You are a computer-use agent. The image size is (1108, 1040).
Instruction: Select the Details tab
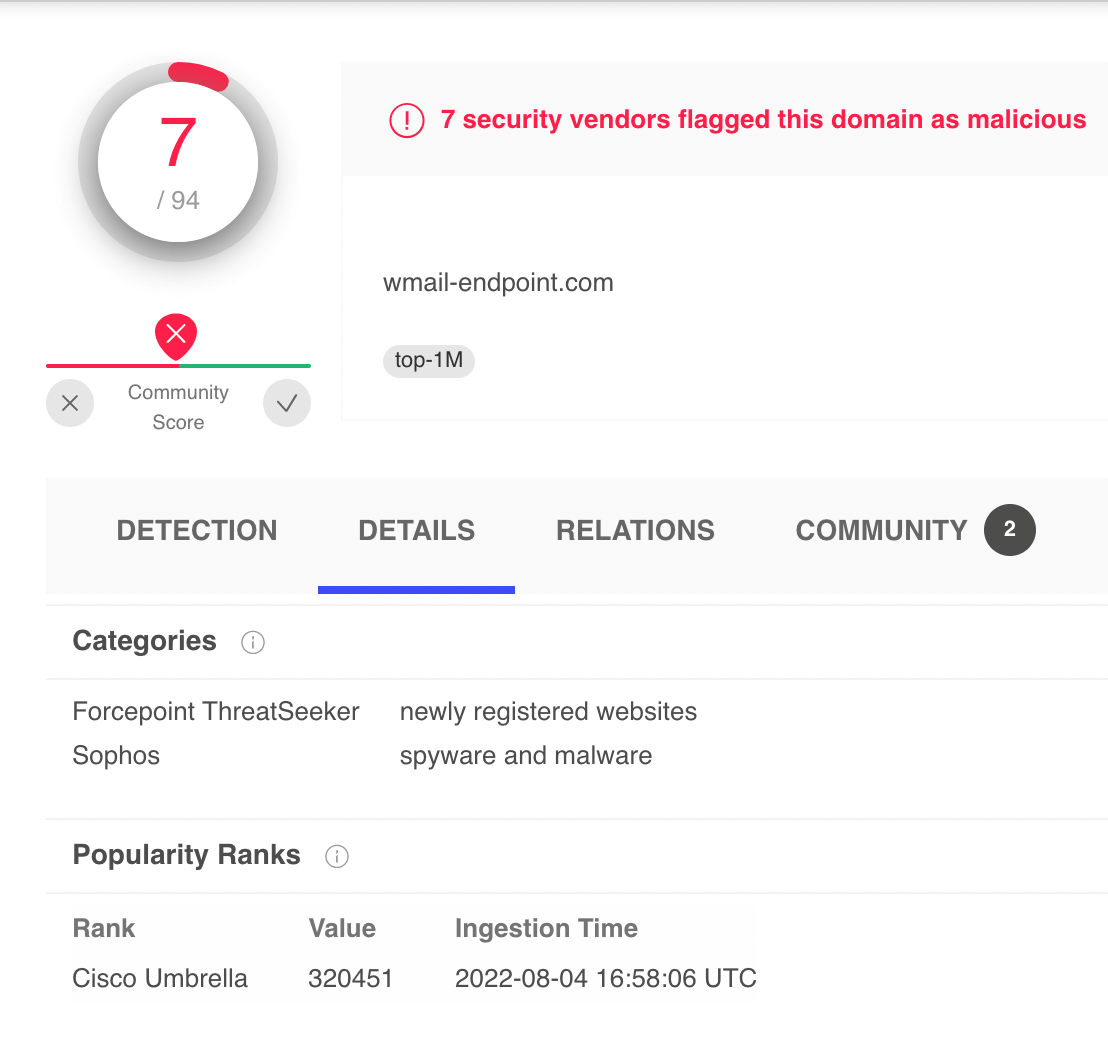(416, 530)
